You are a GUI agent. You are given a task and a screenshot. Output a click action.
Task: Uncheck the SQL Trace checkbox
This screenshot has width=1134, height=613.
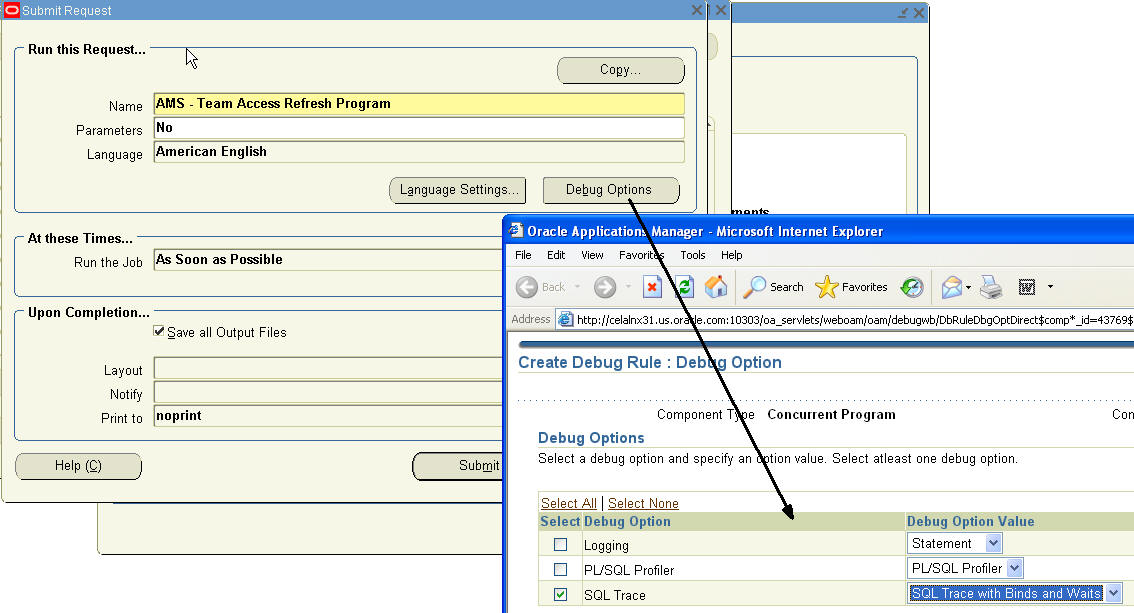(560, 594)
